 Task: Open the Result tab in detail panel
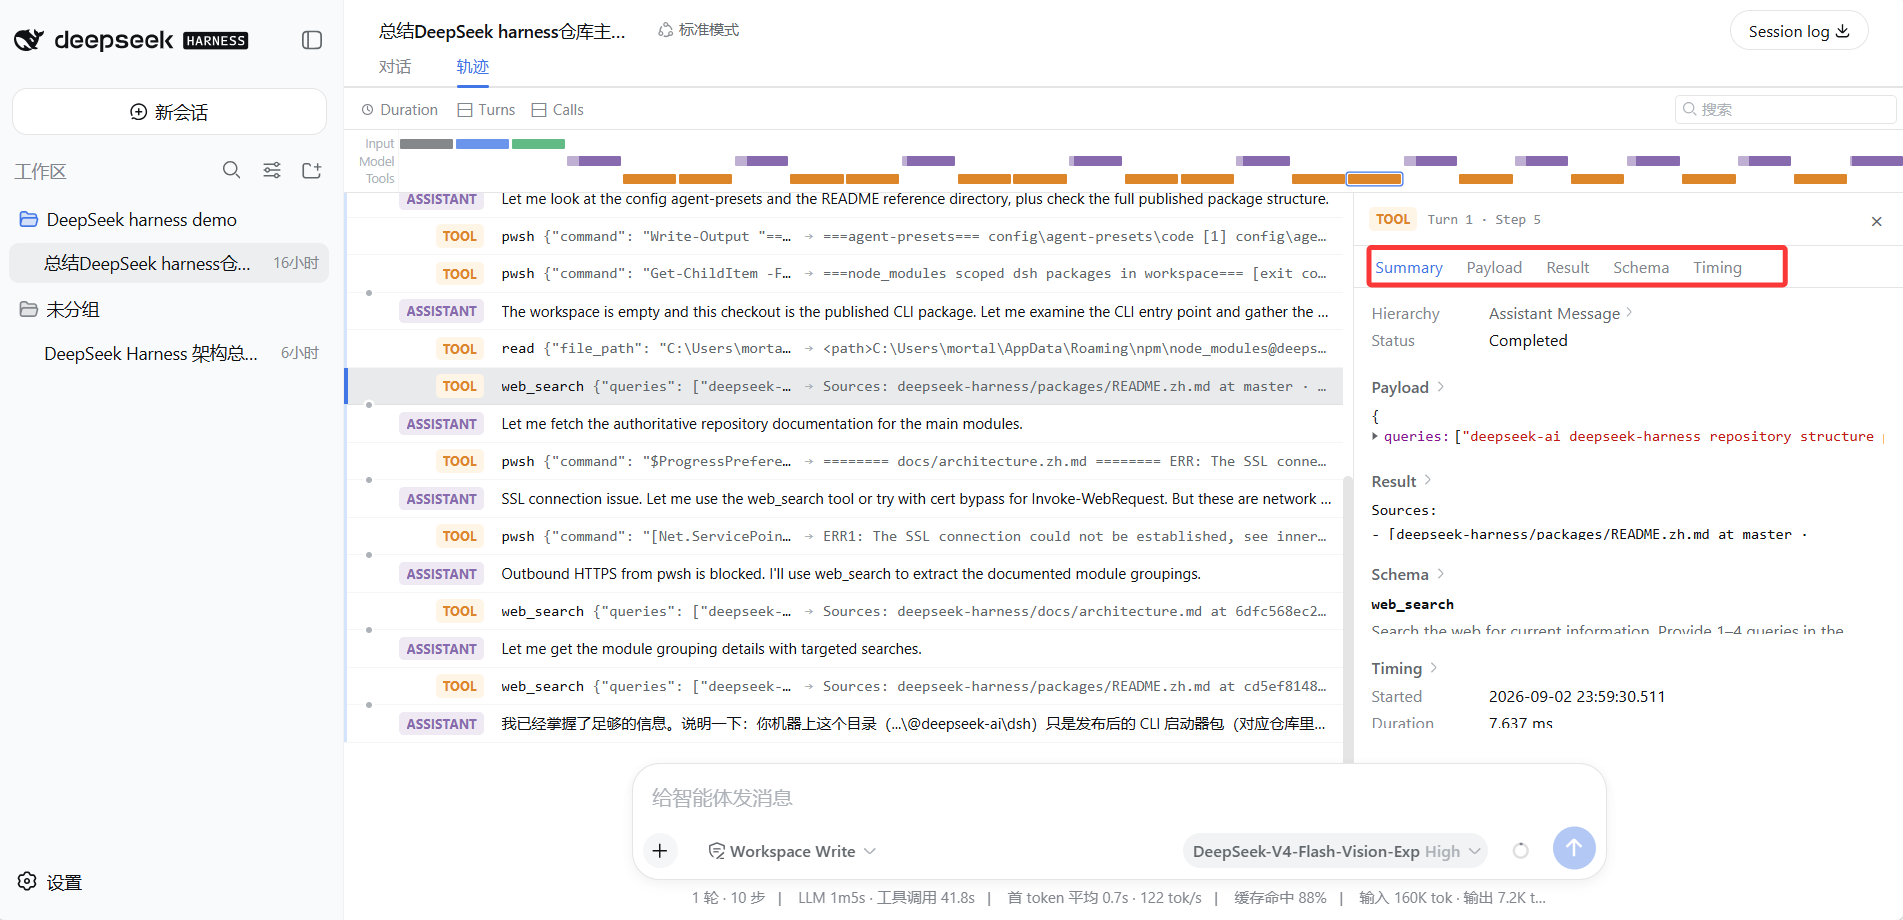pyautogui.click(x=1567, y=267)
